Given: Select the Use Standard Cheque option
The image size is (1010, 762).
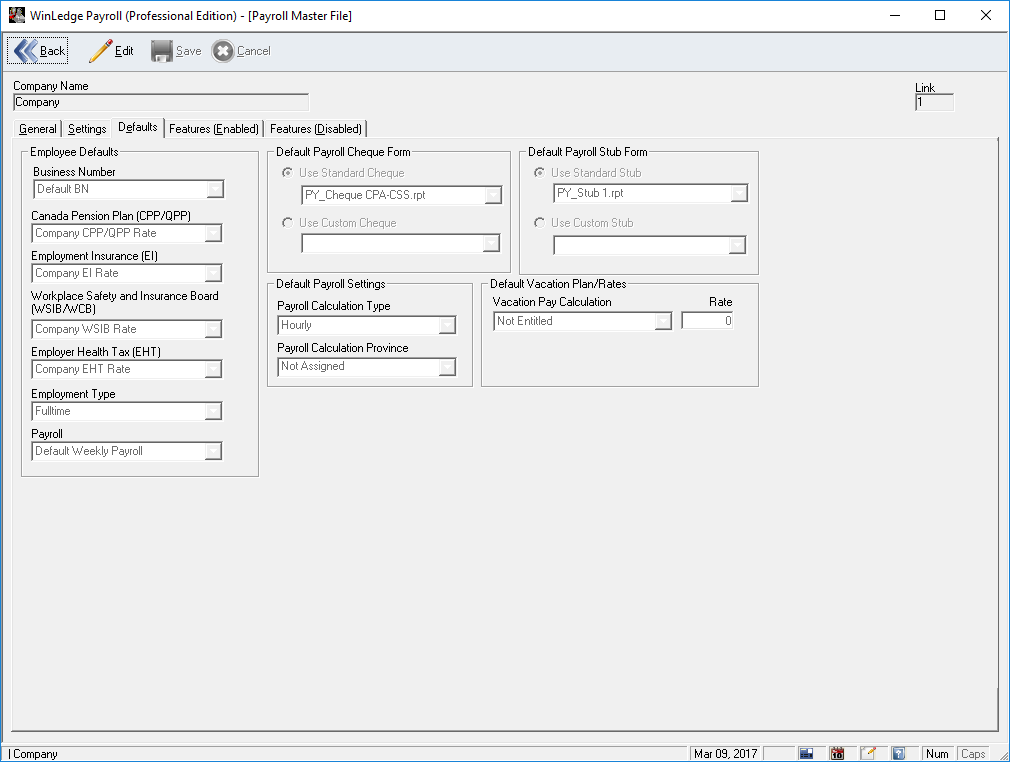Looking at the screenshot, I should [288, 173].
